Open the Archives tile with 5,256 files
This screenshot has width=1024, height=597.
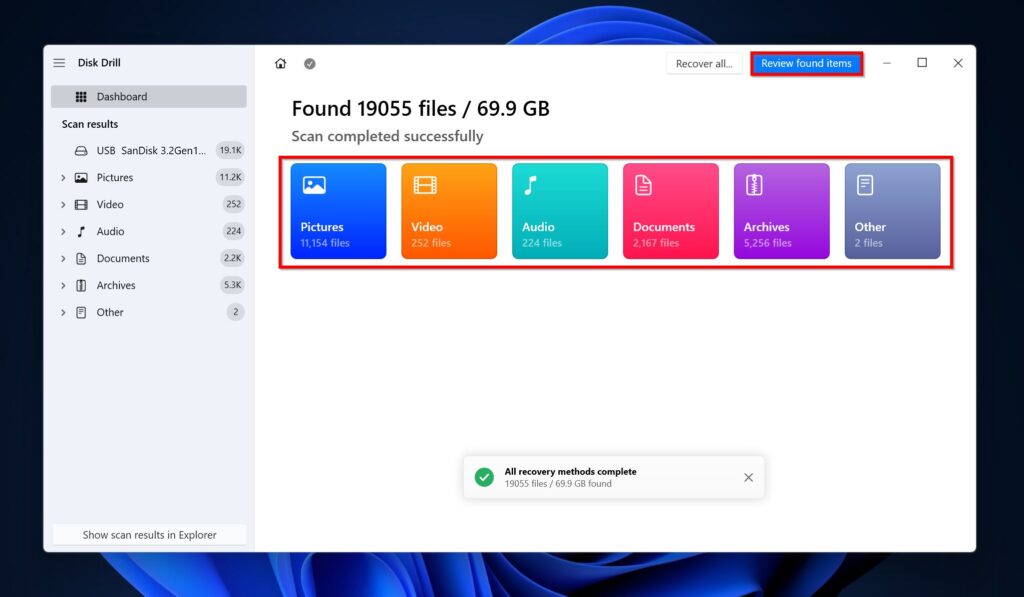(x=781, y=210)
